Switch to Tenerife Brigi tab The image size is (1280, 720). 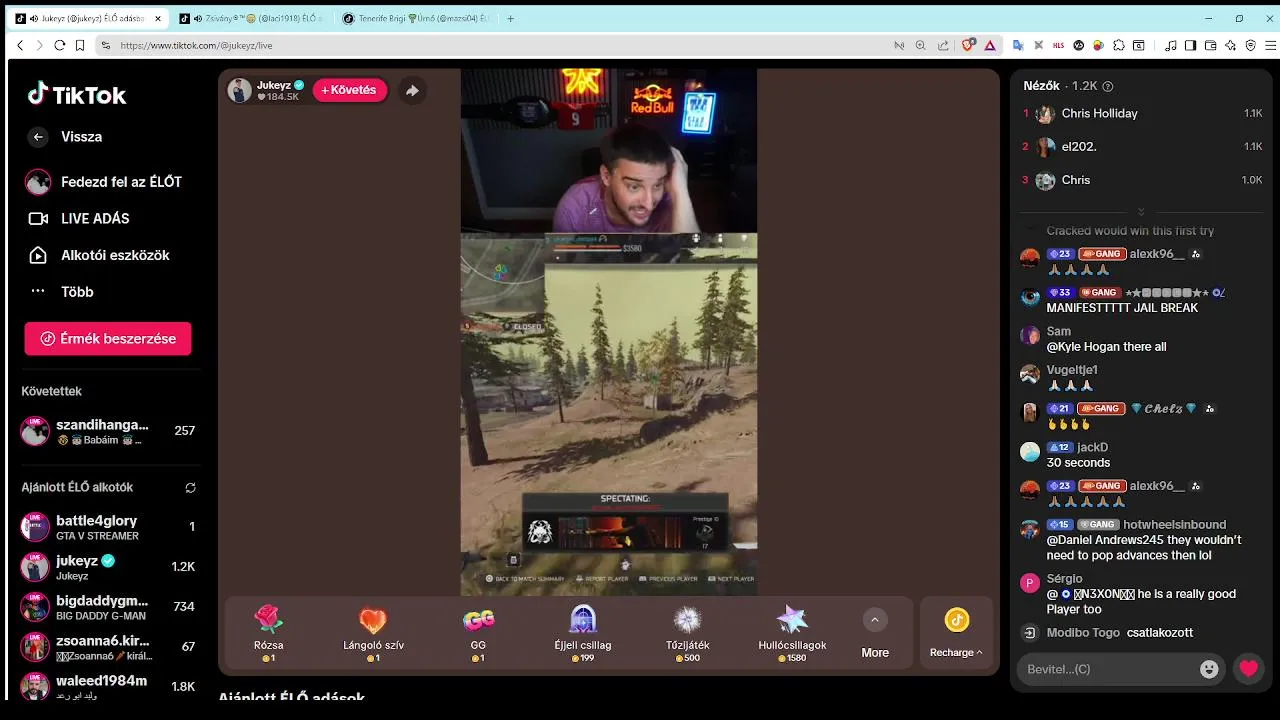tap(414, 18)
